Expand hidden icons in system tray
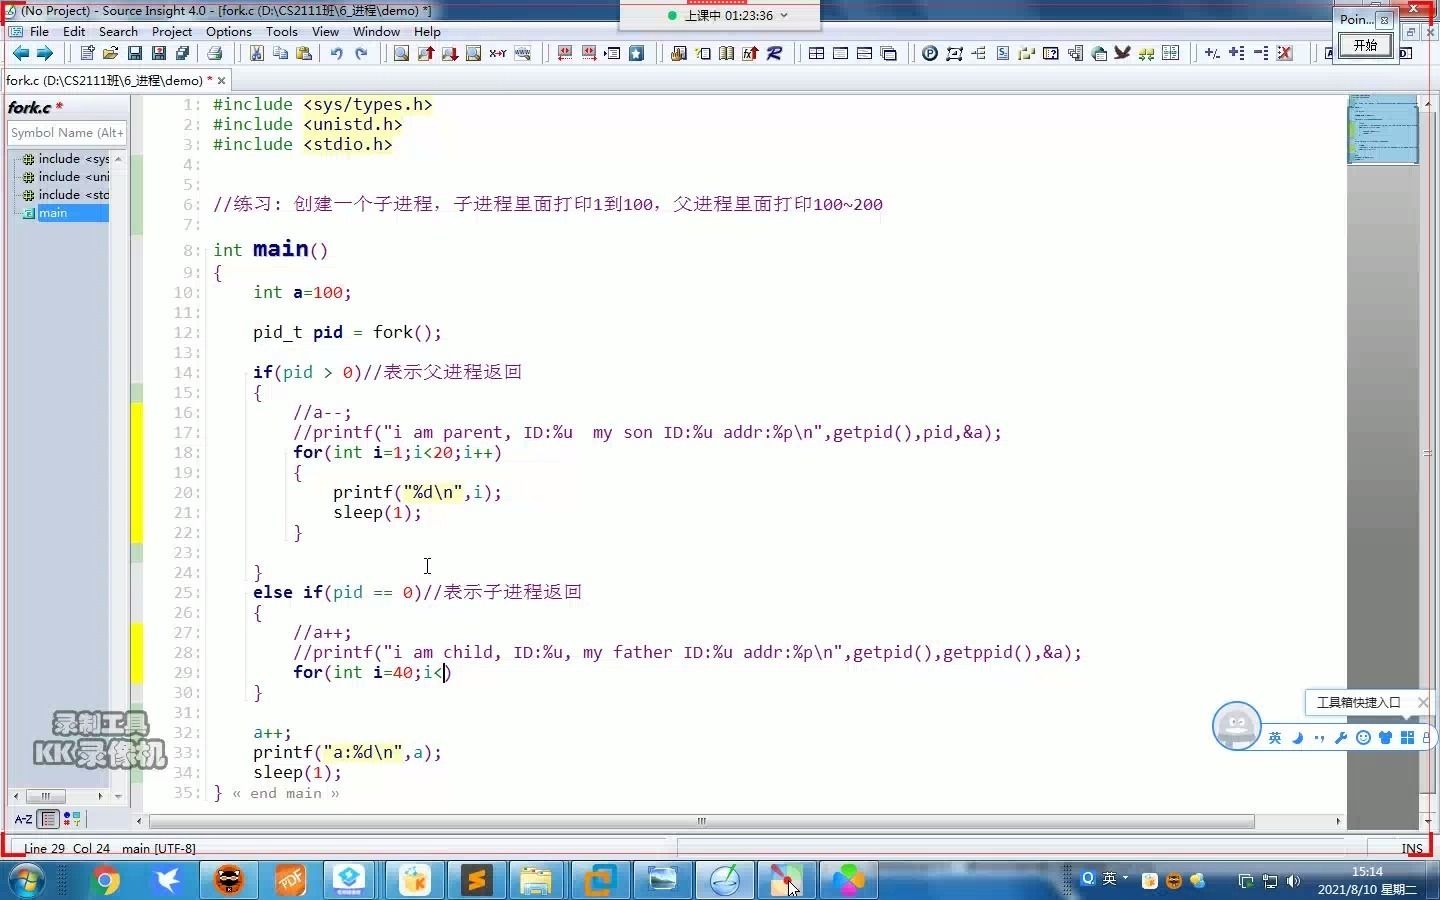 point(1246,881)
